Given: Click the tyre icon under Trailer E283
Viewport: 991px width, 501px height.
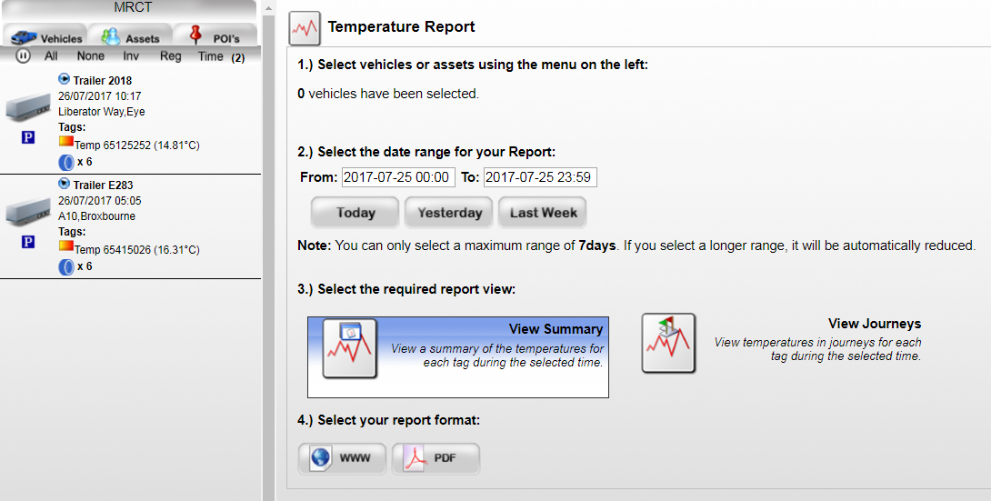Looking at the screenshot, I should (66, 266).
